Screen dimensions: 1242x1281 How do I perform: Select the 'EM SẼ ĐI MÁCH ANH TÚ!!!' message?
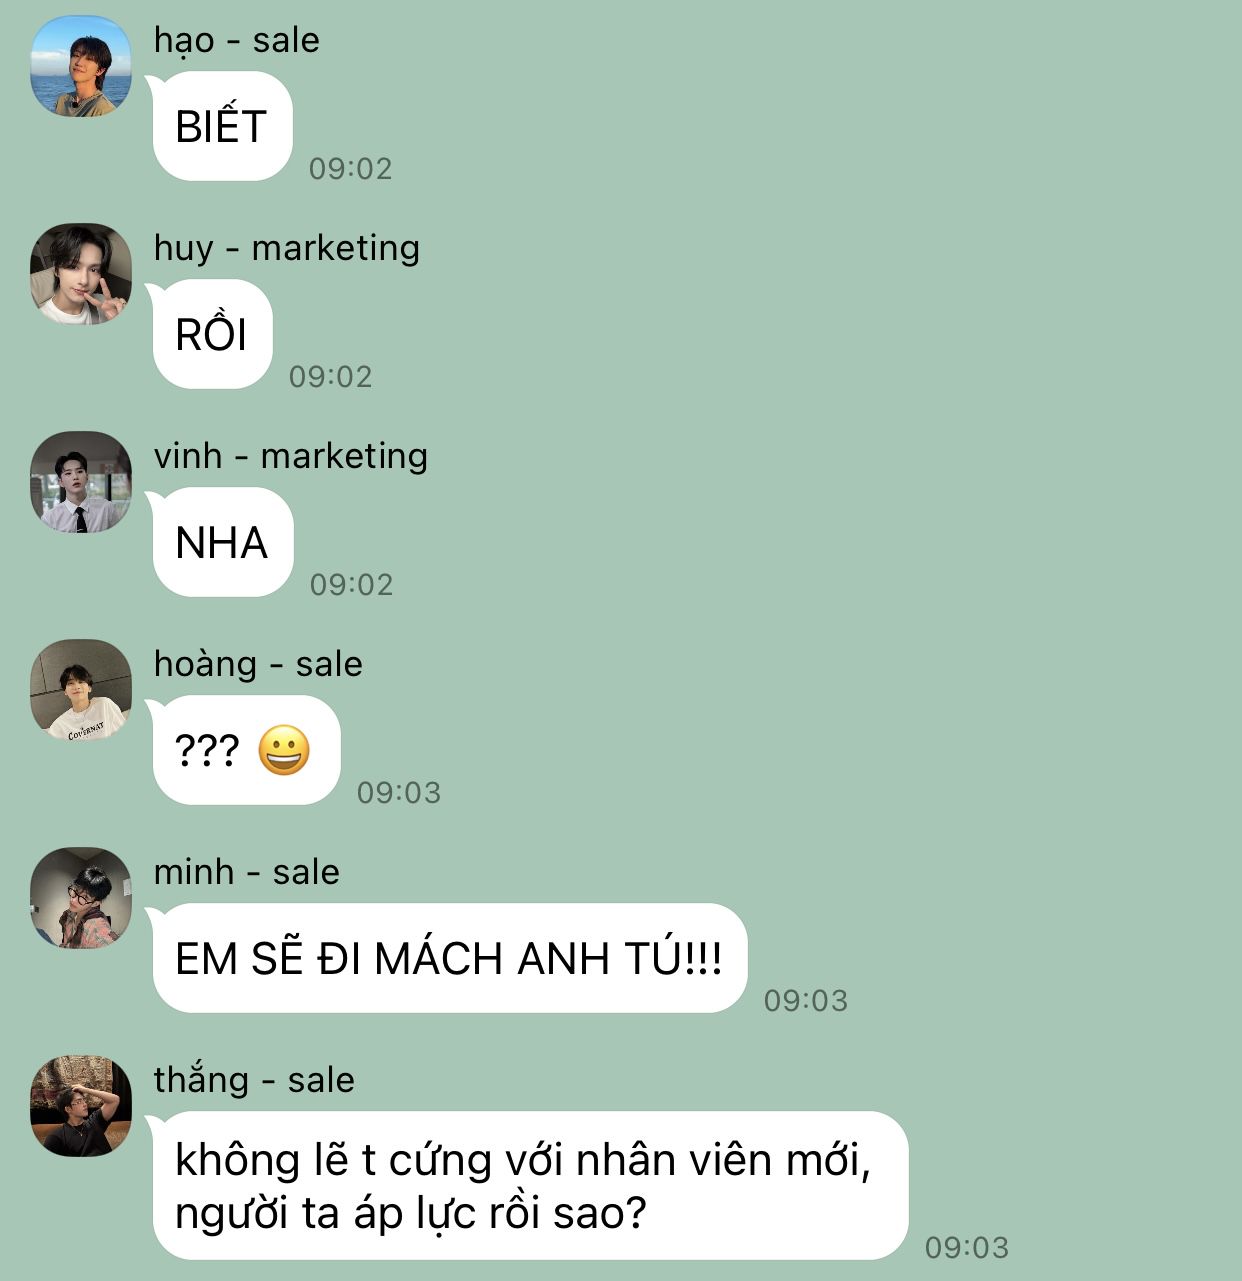tap(448, 958)
